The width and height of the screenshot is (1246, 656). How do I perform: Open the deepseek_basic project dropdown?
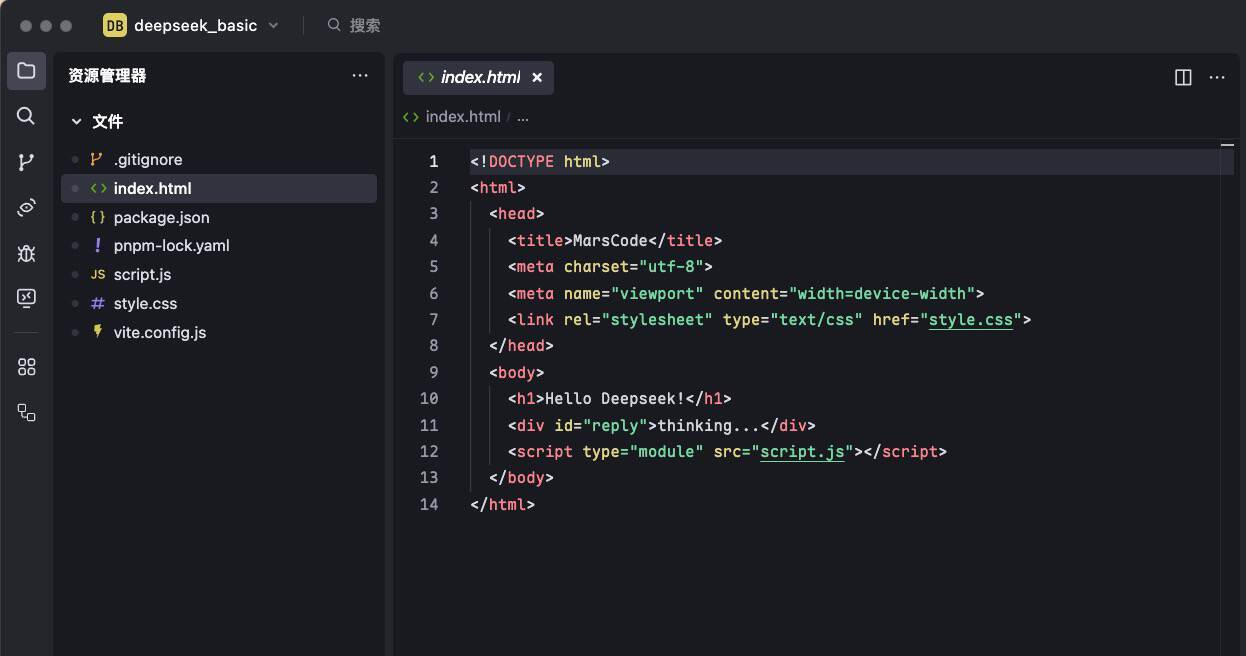tap(194, 26)
